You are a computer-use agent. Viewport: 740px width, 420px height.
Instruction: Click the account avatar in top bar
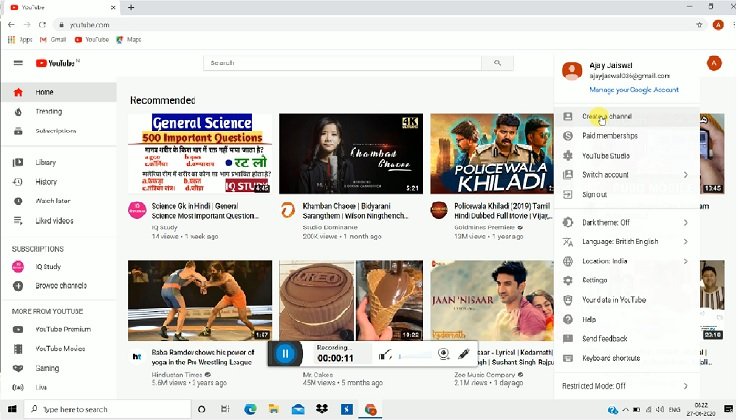click(713, 63)
